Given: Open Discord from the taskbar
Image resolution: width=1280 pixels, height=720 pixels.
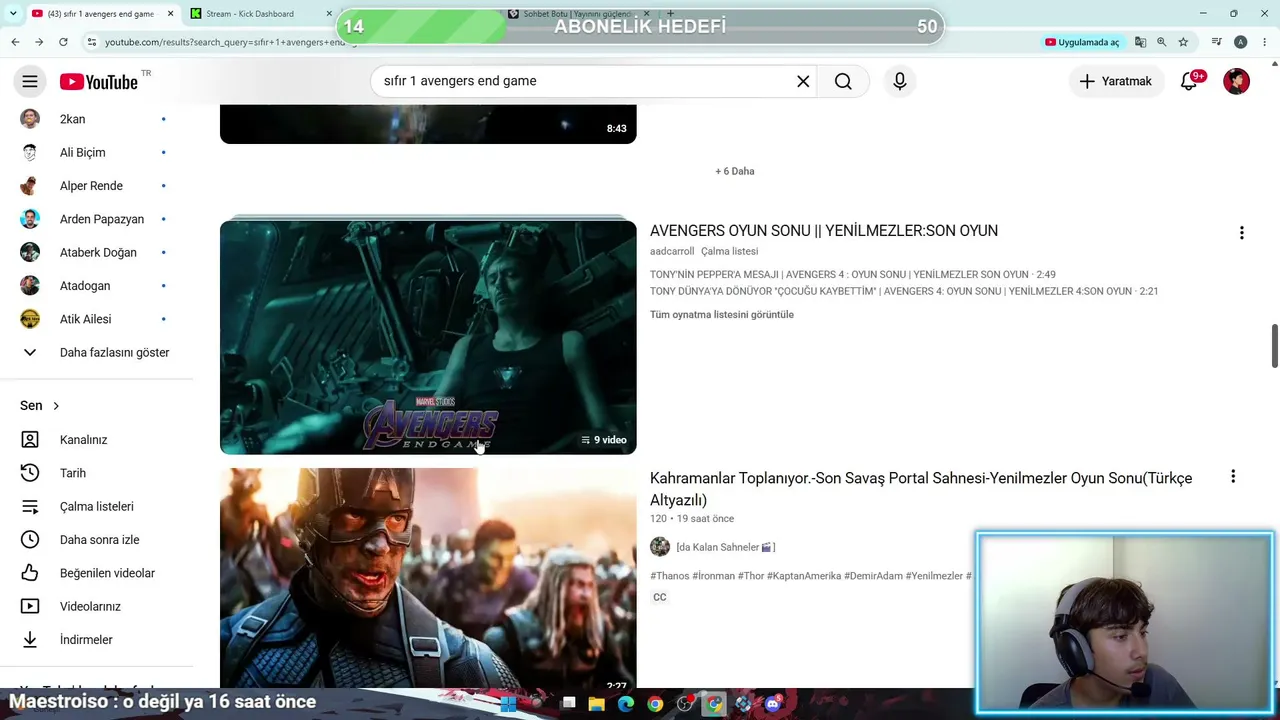Looking at the screenshot, I should pyautogui.click(x=772, y=704).
